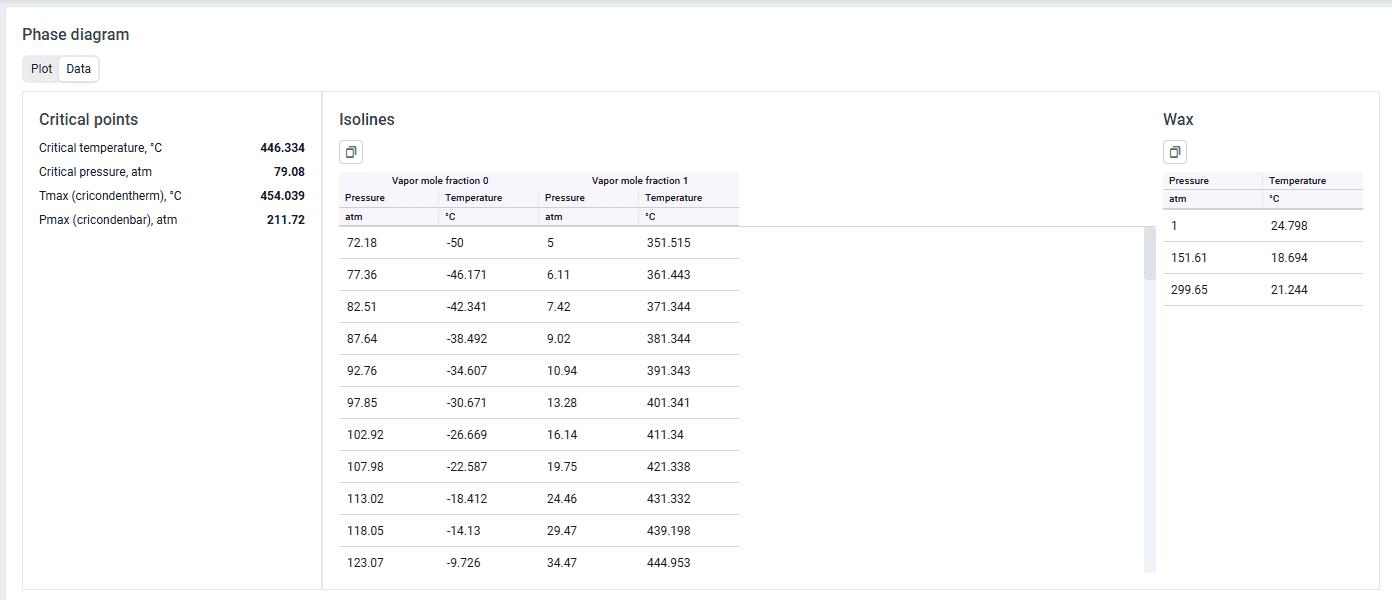The height and width of the screenshot is (600, 1392).
Task: Click isoline temperature cell 439.198
Action: click(x=689, y=531)
